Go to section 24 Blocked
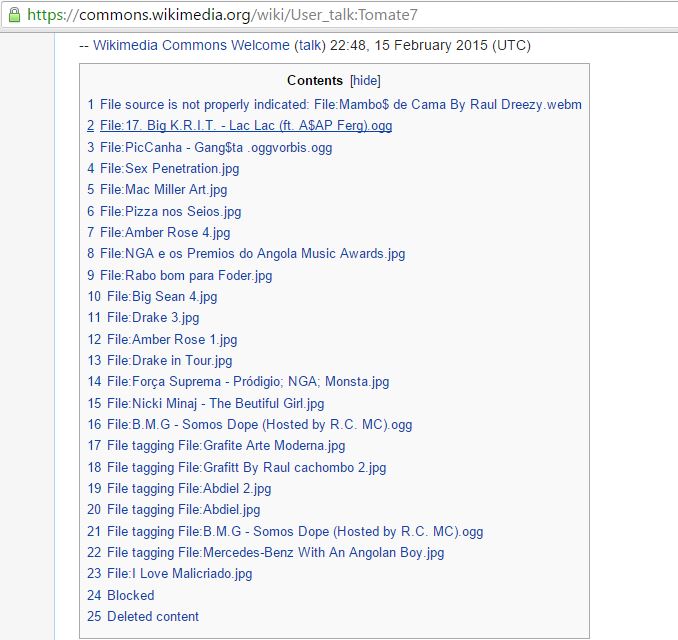The width and height of the screenshot is (678, 640). [x=121, y=595]
